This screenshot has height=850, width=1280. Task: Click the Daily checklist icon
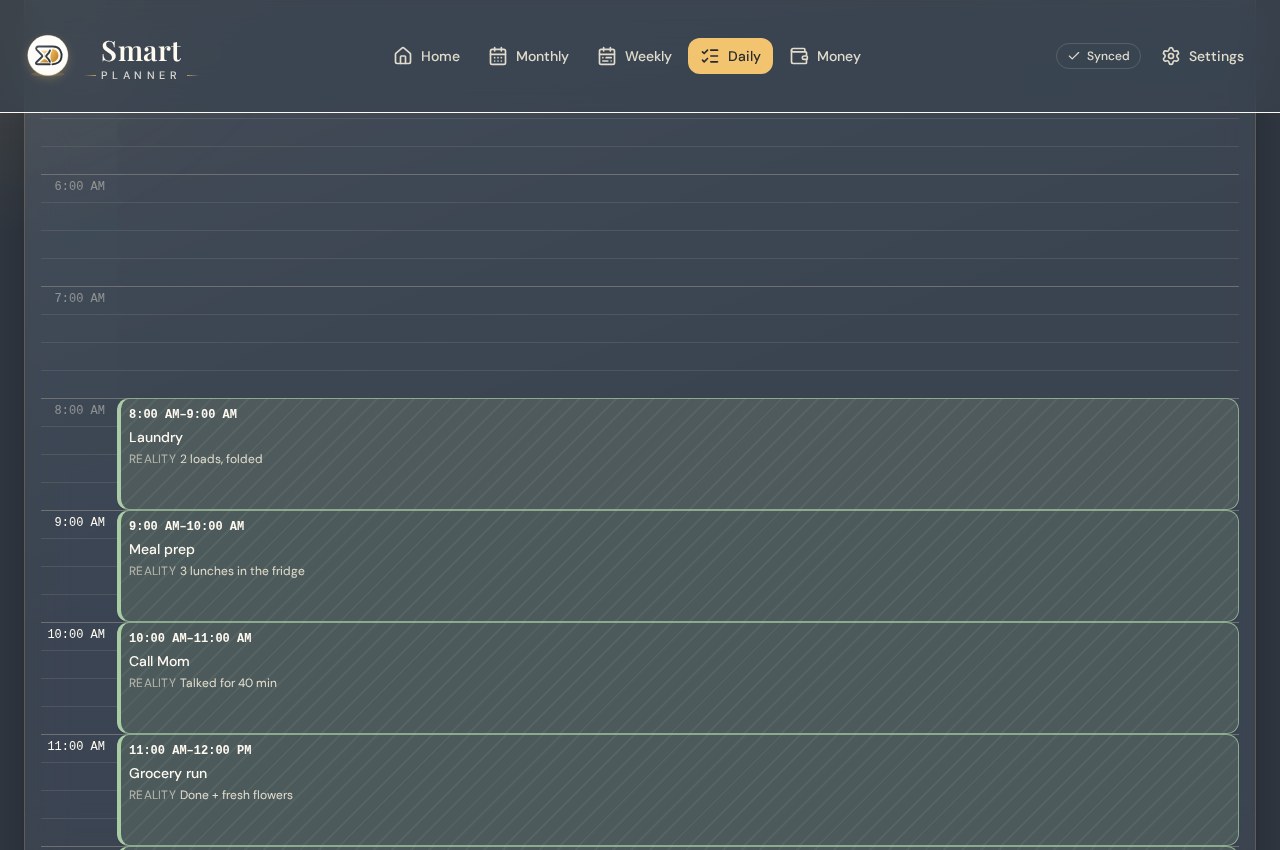pos(710,56)
